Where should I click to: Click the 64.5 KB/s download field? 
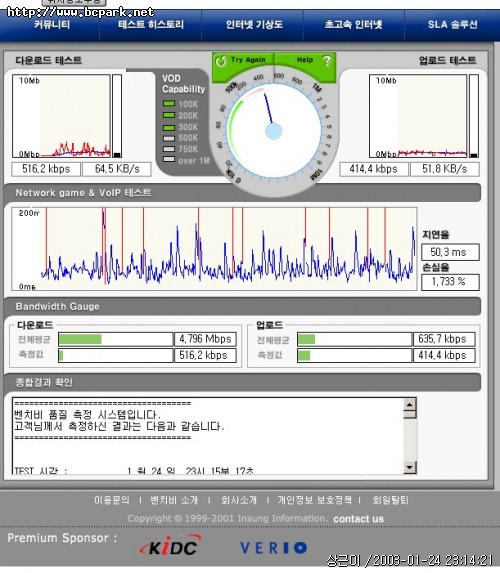(x=117, y=169)
